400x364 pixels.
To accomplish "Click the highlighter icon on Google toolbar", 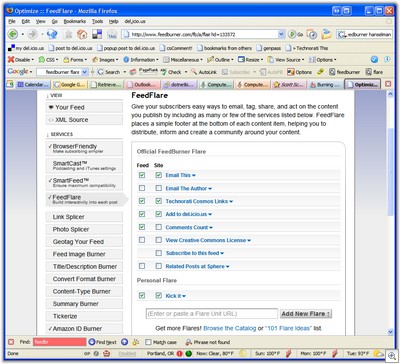I will pyautogui.click(x=320, y=72).
